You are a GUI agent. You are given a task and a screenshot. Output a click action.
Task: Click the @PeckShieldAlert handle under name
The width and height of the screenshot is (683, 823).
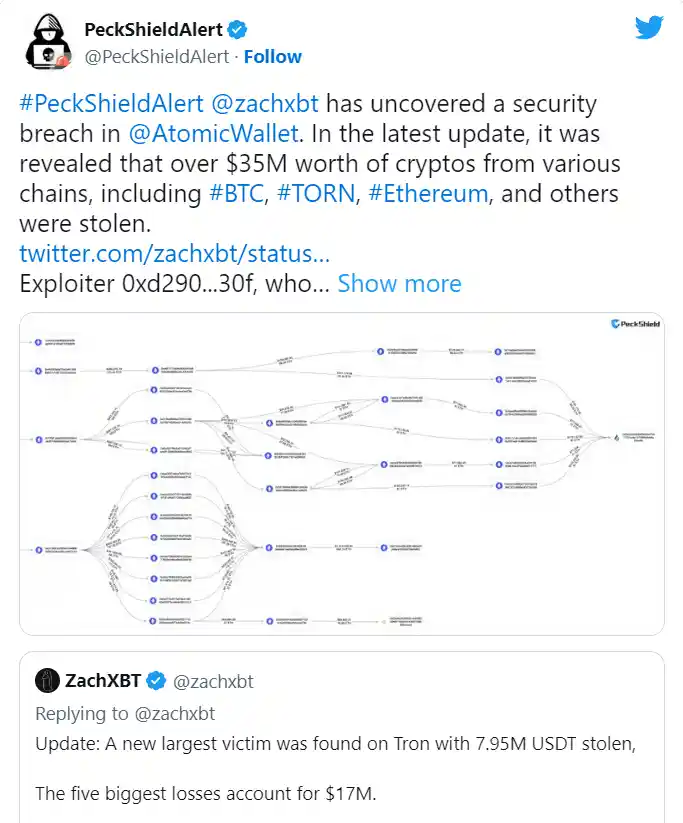pos(157,57)
